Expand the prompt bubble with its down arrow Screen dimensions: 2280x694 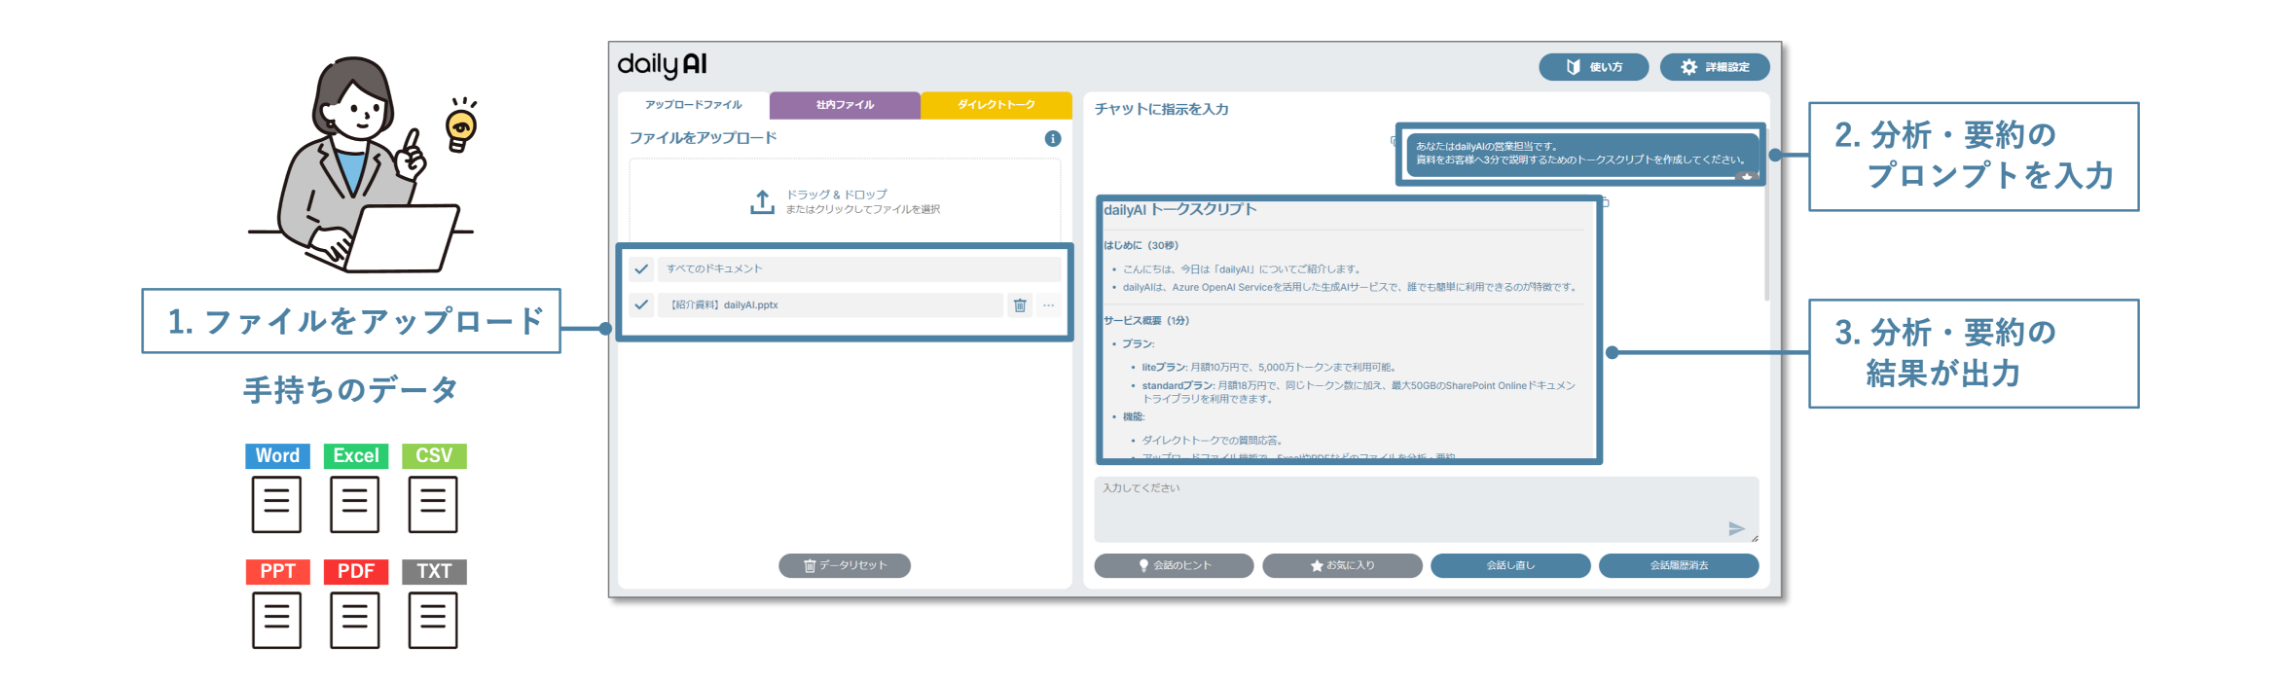pyautogui.click(x=1745, y=177)
